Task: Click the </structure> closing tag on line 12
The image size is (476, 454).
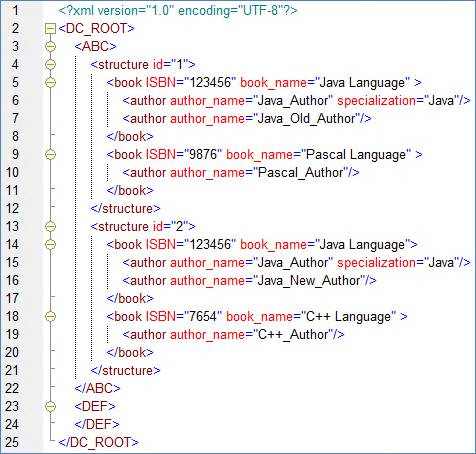Action: coord(125,209)
